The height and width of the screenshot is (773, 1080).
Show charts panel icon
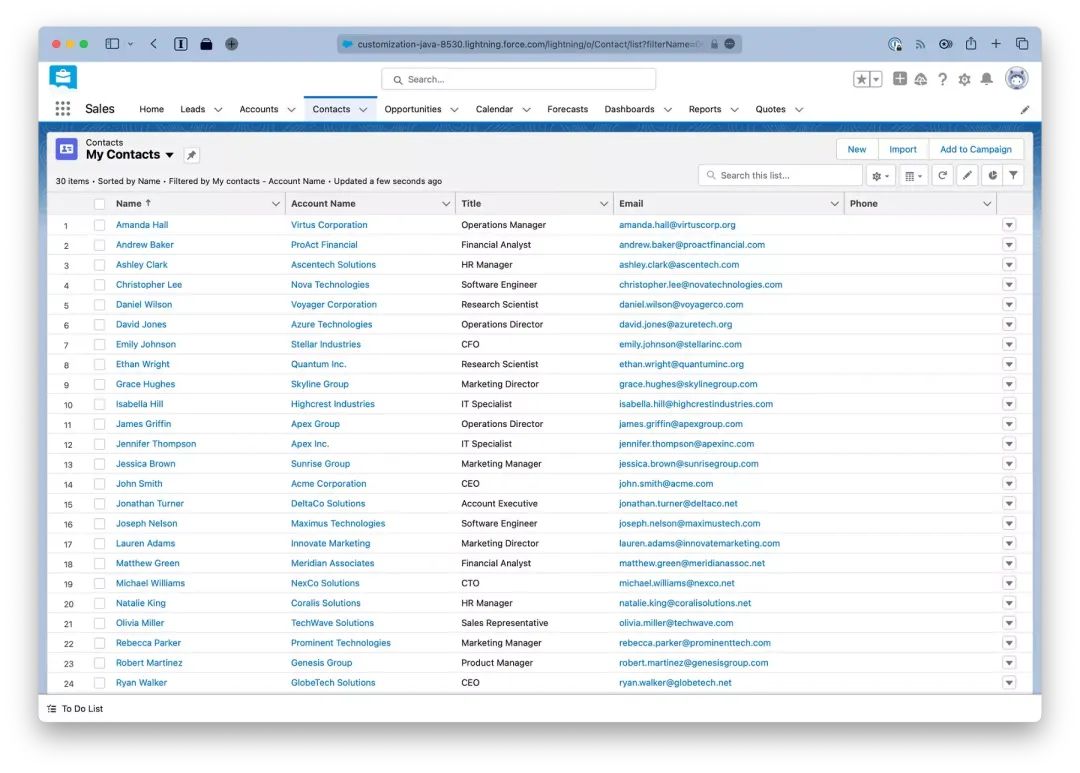[x=993, y=175]
